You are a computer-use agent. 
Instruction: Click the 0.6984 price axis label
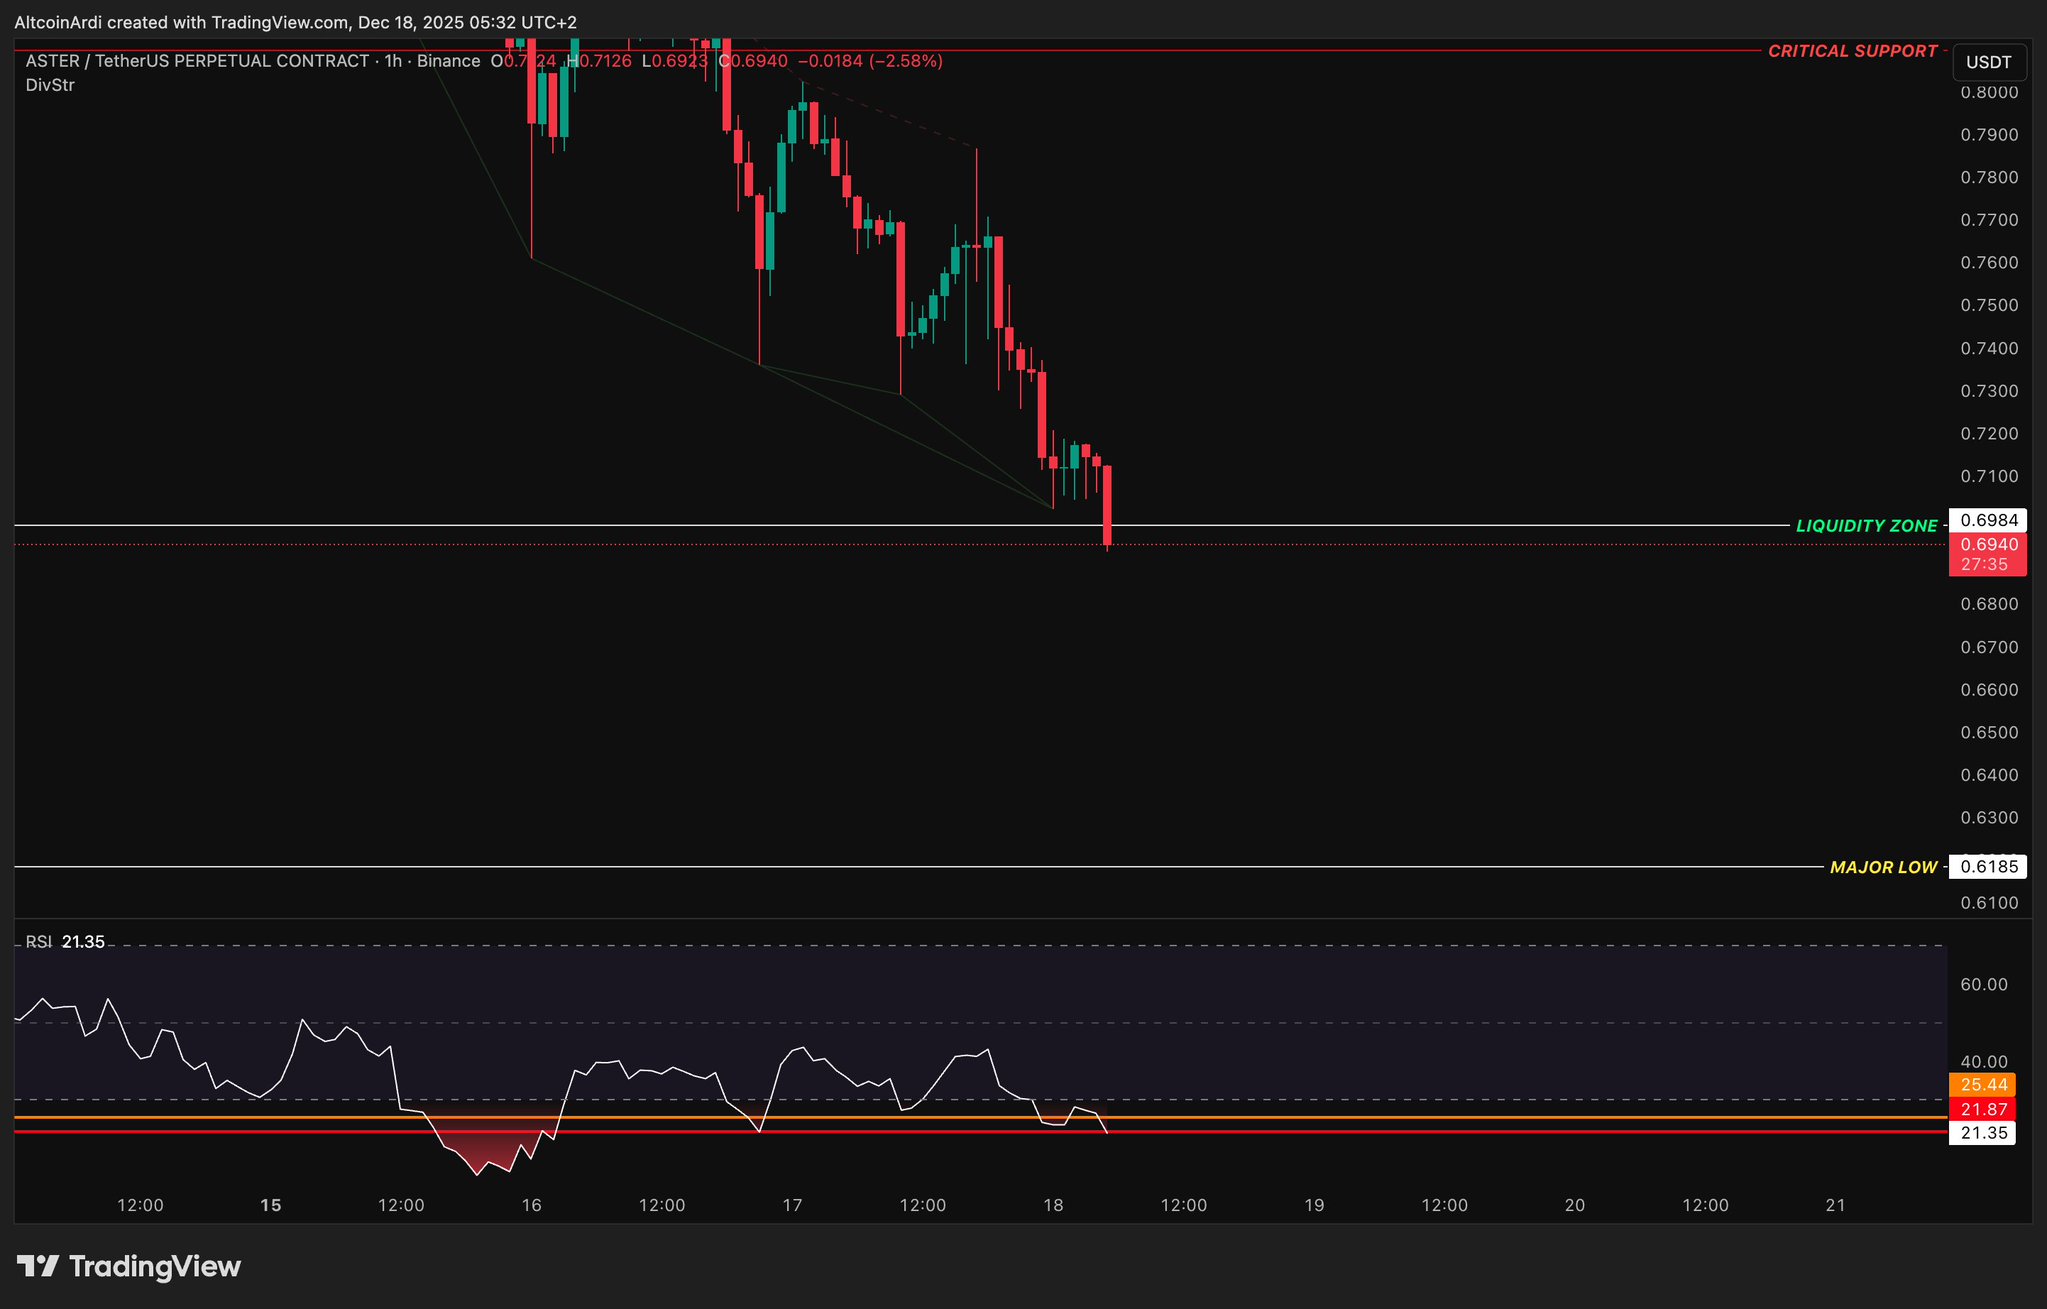(x=1988, y=520)
